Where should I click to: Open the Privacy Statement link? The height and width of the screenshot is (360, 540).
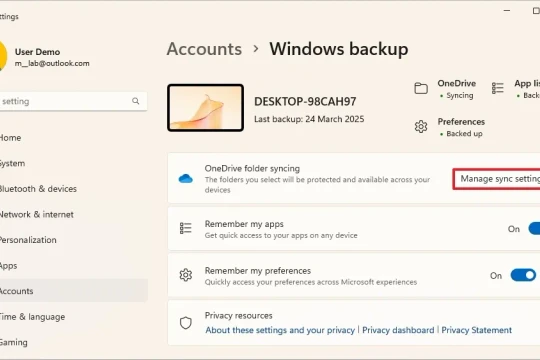pos(477,330)
